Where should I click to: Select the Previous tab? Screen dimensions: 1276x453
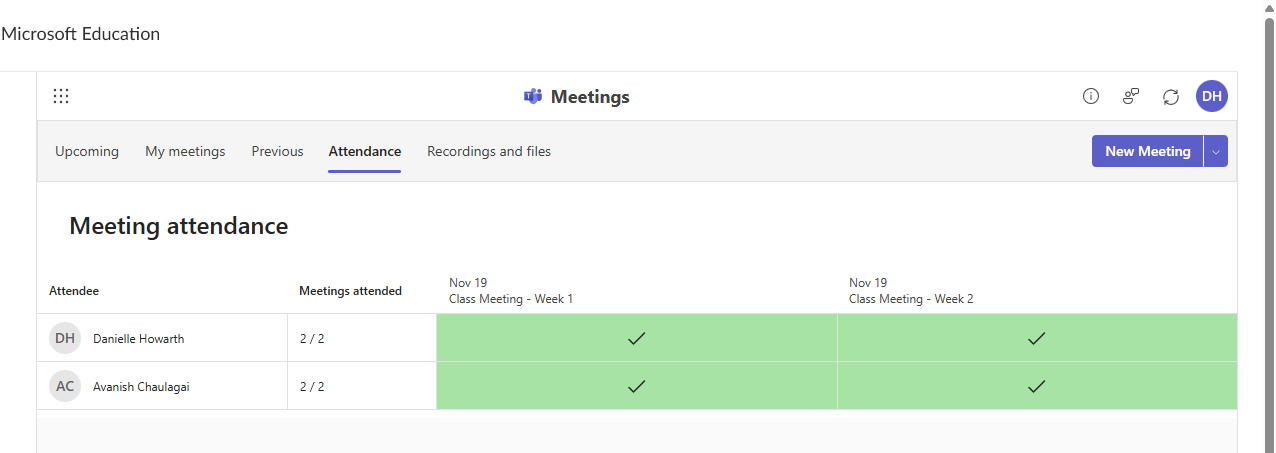[277, 151]
